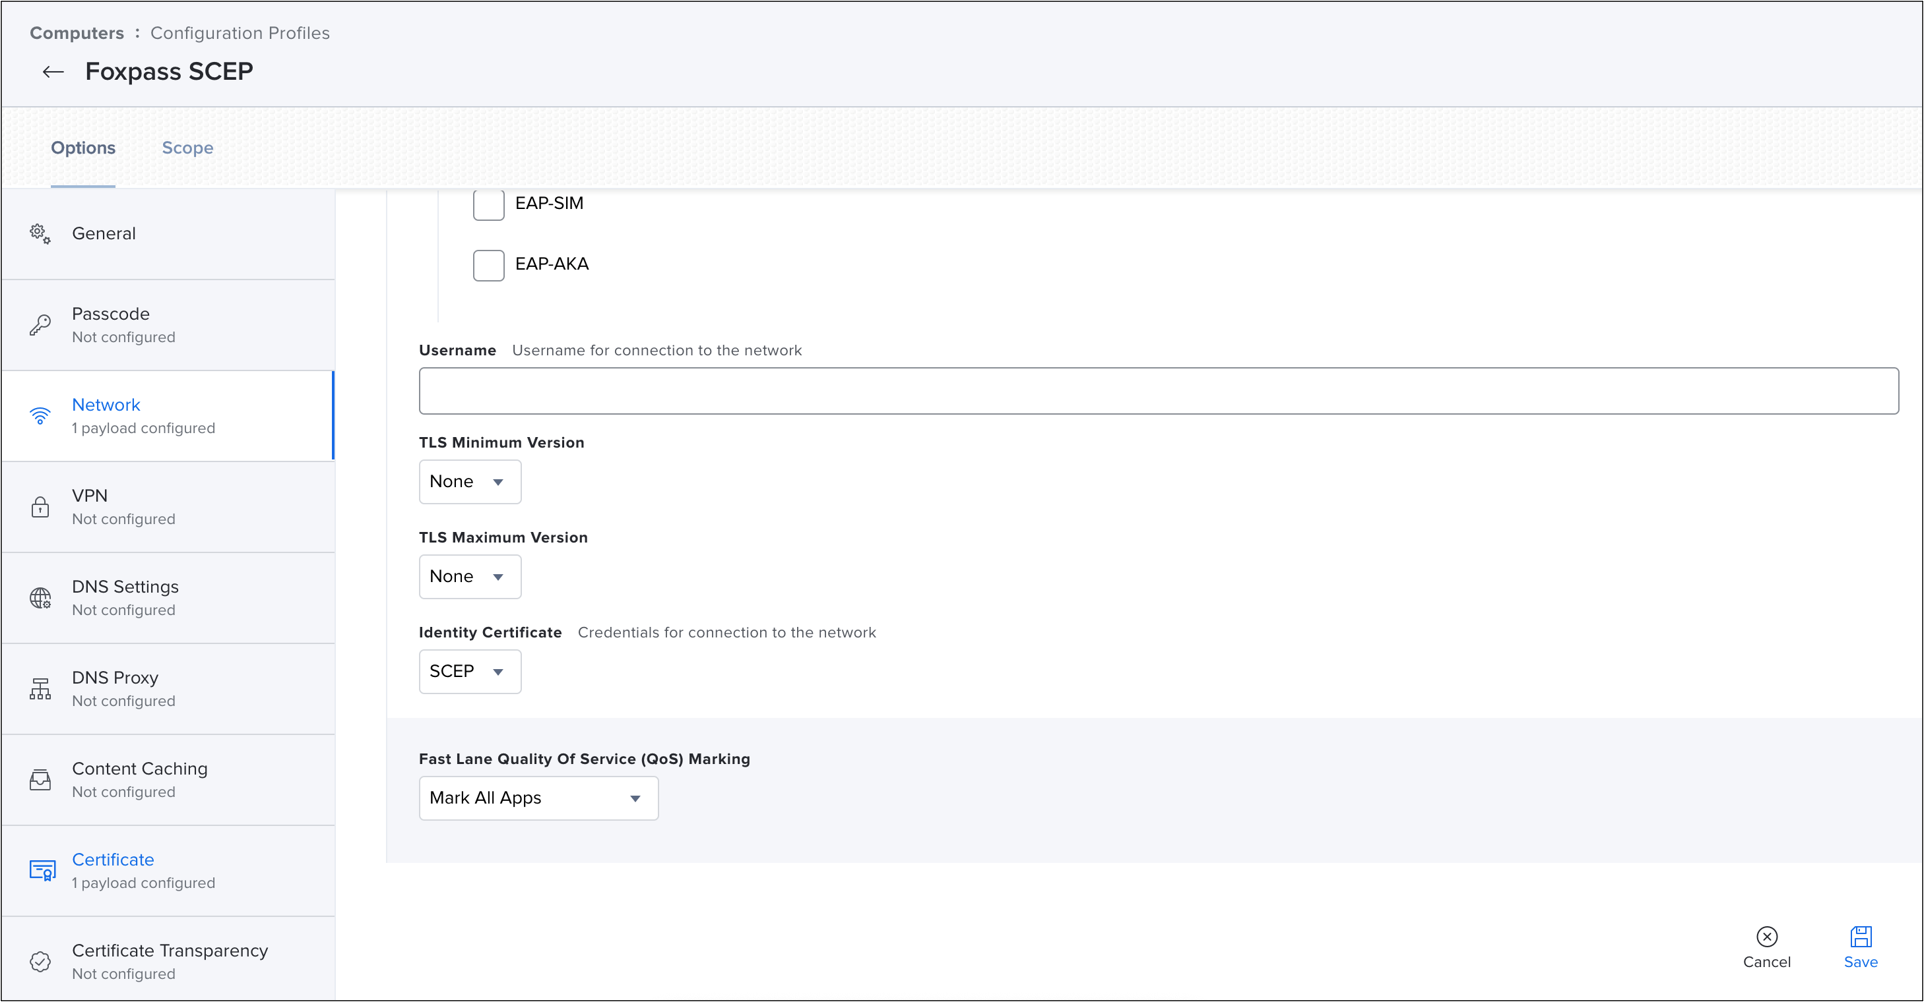Select the Network payload section

tap(168, 416)
